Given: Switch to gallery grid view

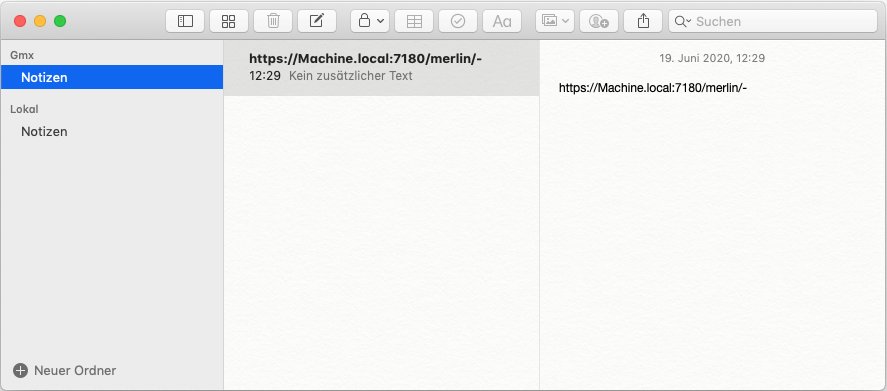Looking at the screenshot, I should (229, 22).
